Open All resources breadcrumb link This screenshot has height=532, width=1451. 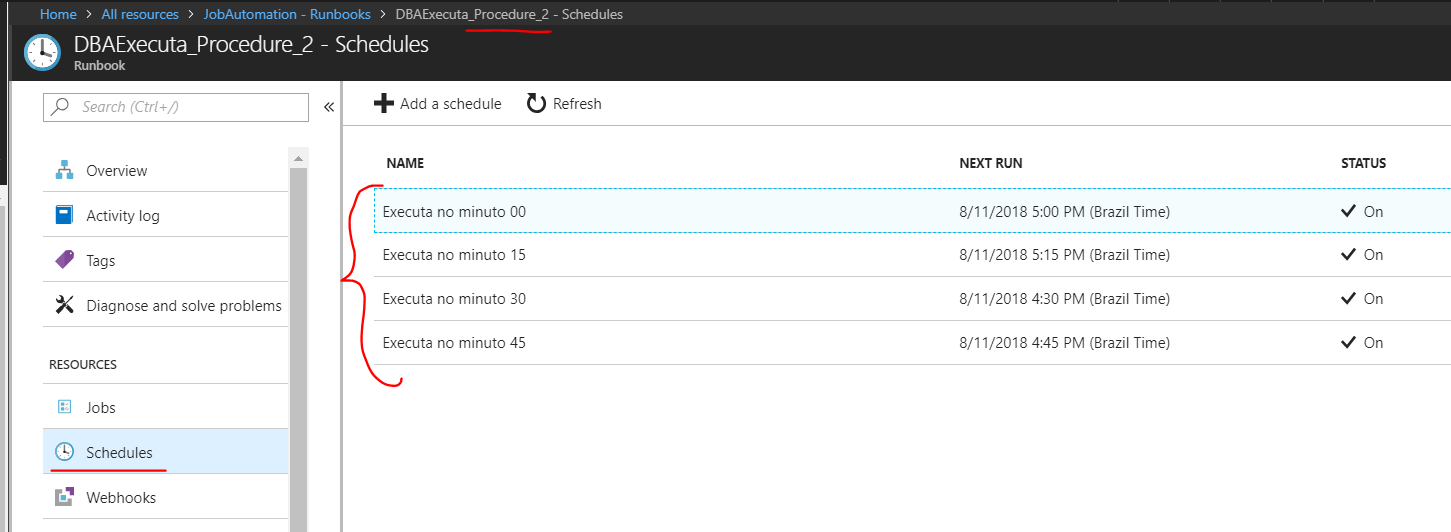(140, 14)
